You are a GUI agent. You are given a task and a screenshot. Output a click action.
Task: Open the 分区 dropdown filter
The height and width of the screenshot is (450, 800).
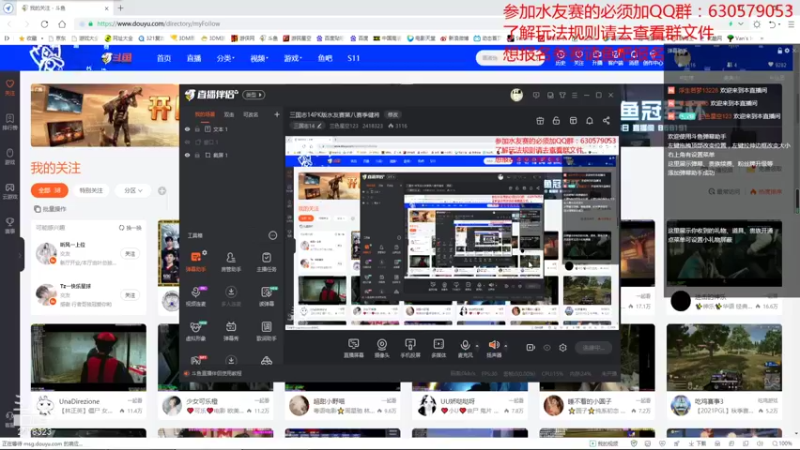click(x=133, y=190)
